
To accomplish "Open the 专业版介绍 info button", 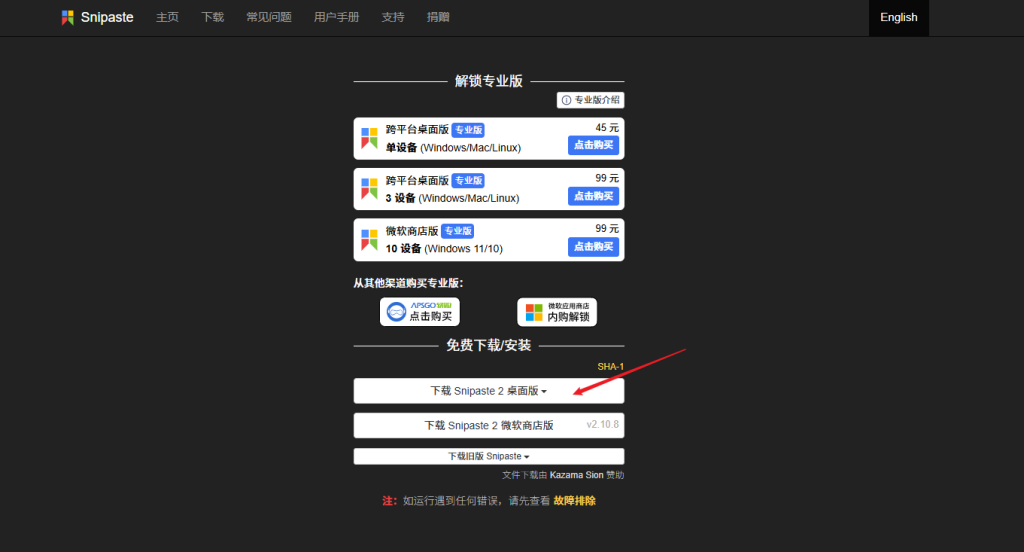I will click(590, 100).
